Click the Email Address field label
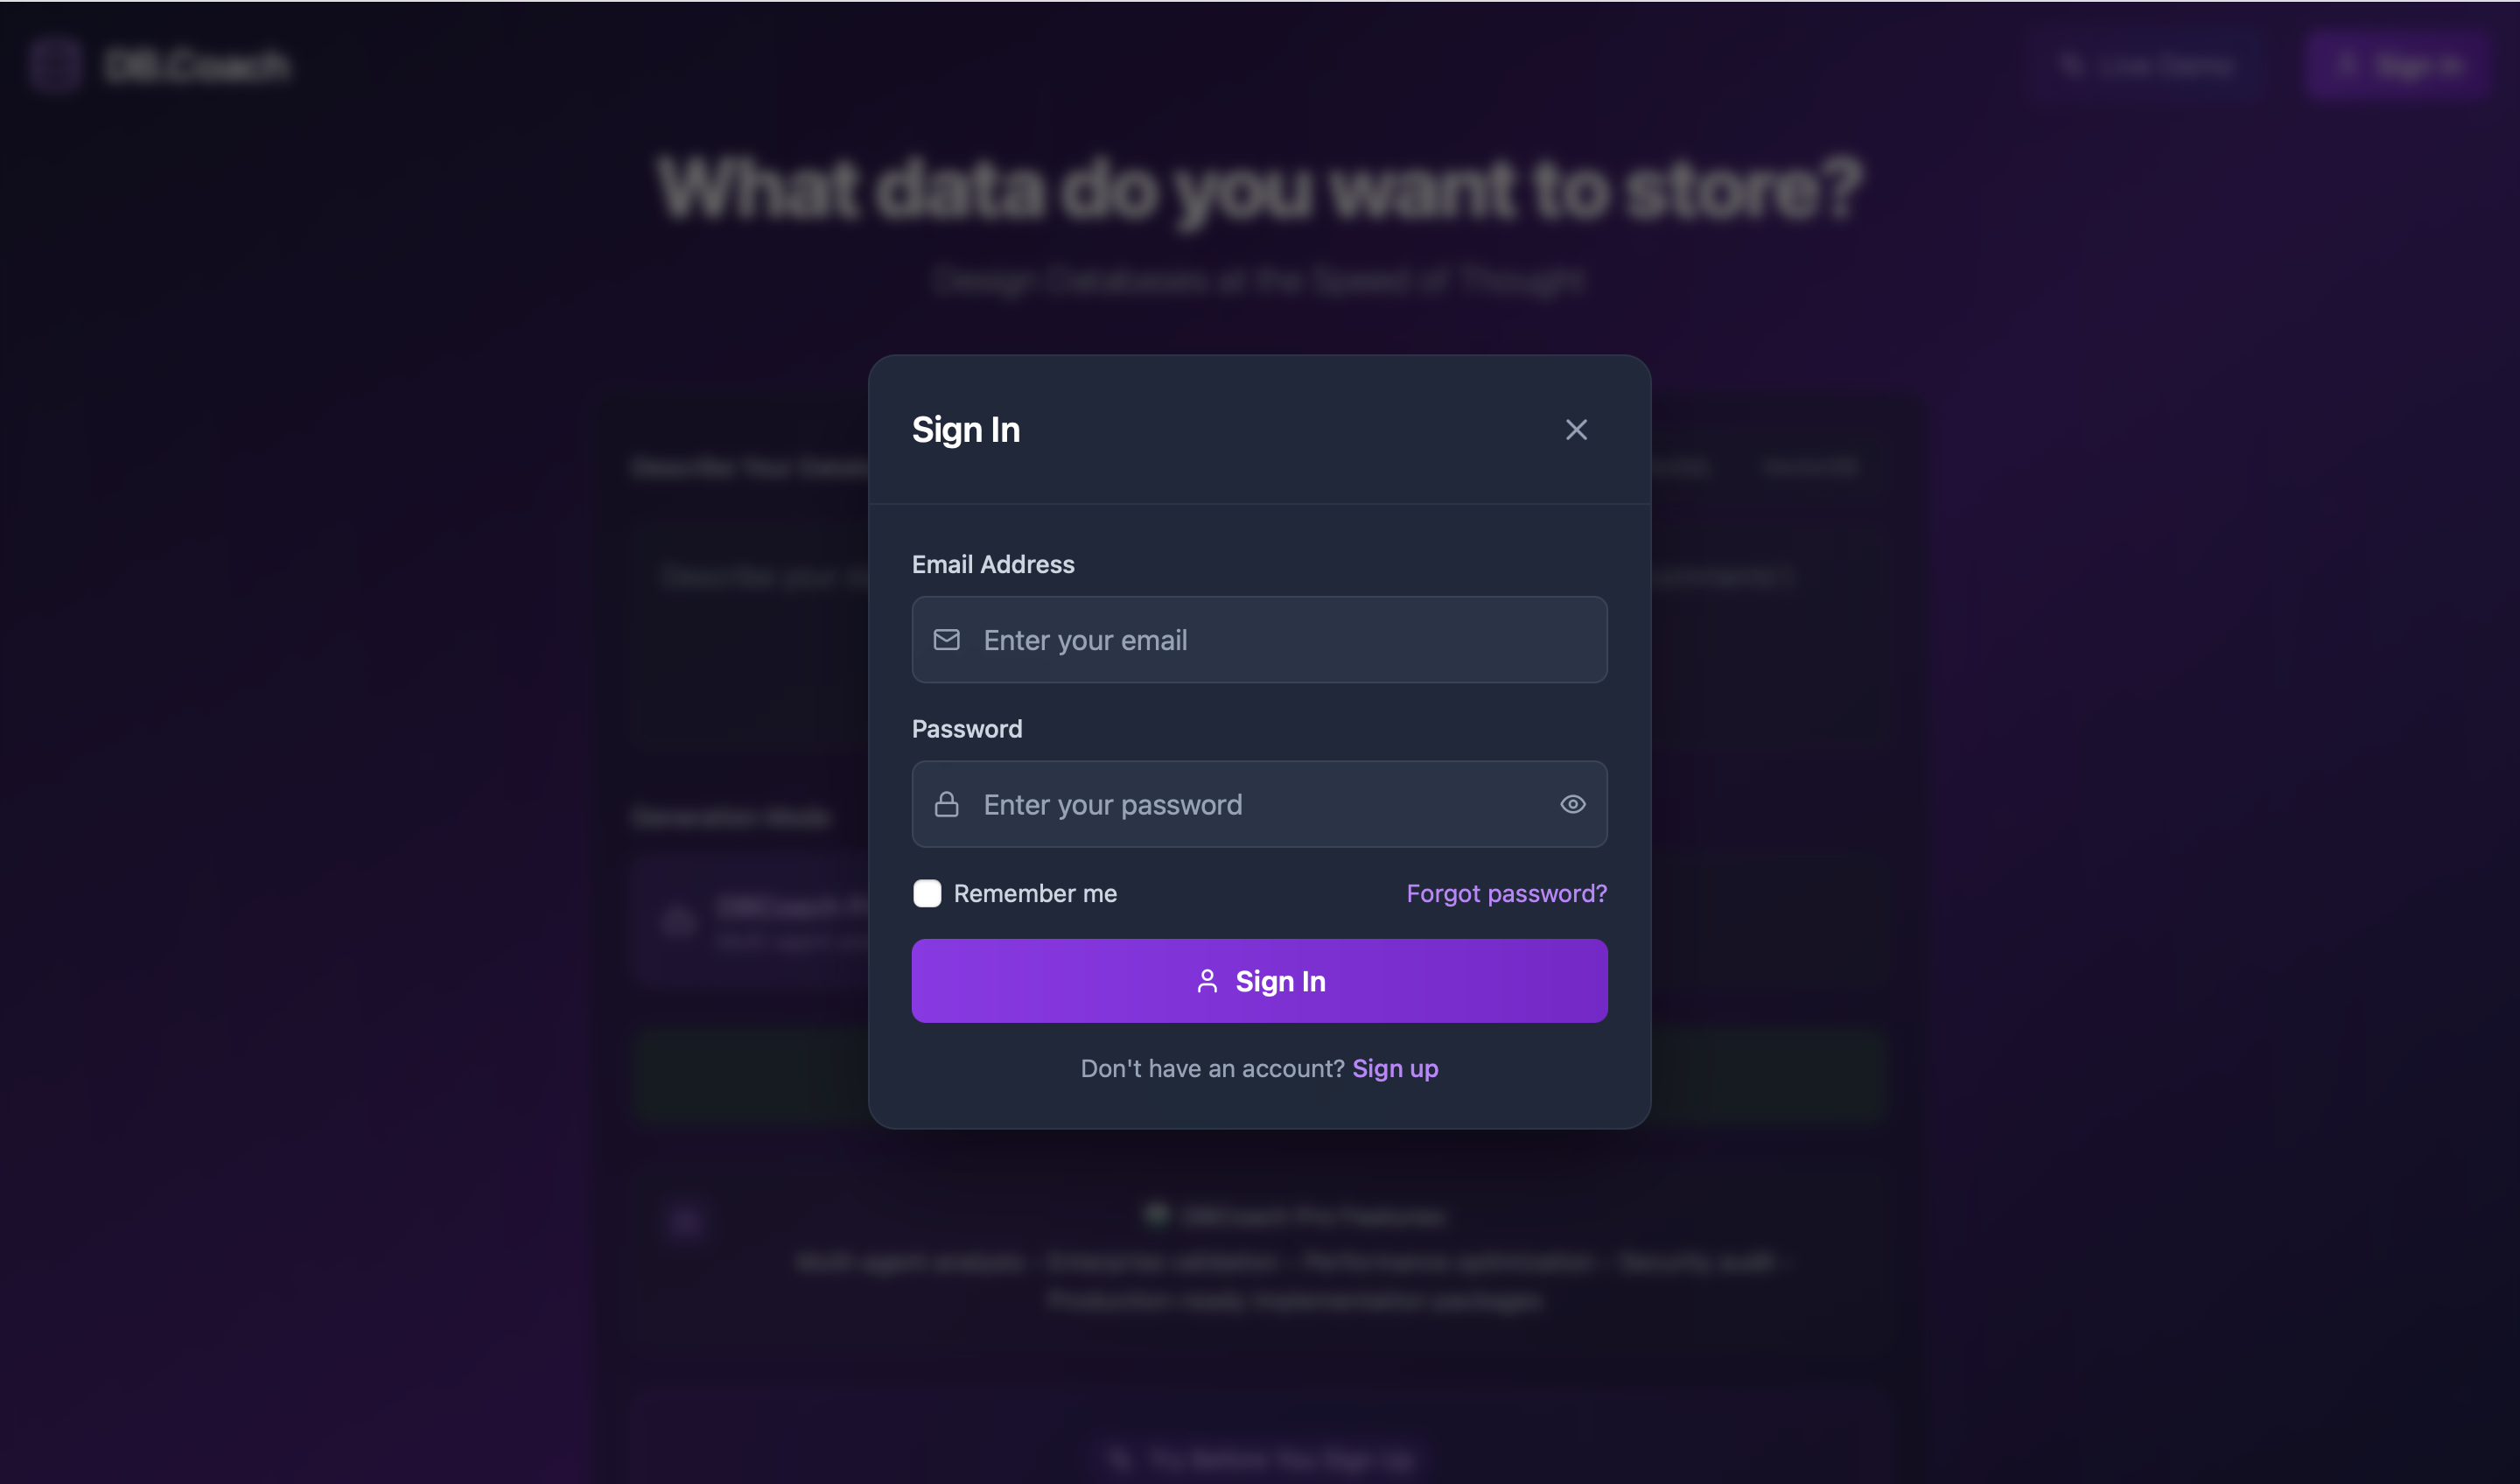2520x1484 pixels. click(x=993, y=565)
